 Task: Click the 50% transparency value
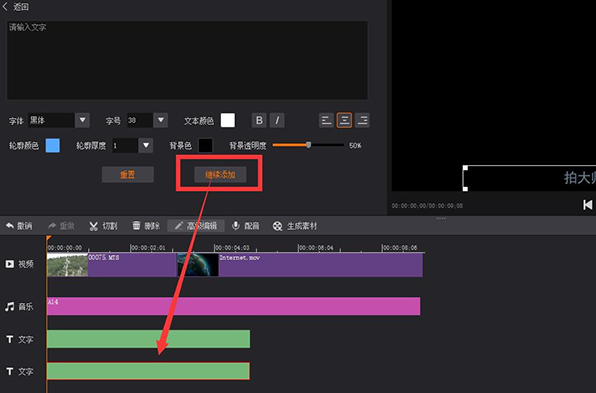tap(355, 146)
